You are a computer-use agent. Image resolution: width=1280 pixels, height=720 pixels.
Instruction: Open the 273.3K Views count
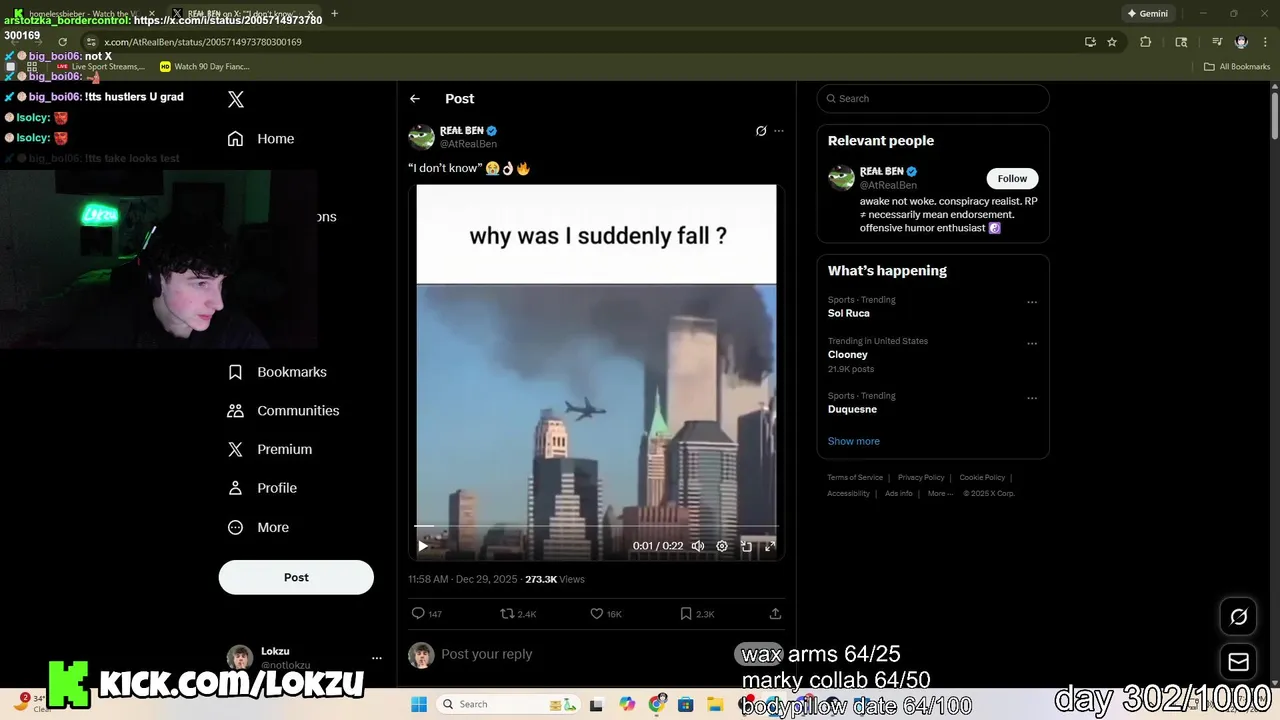[555, 579]
